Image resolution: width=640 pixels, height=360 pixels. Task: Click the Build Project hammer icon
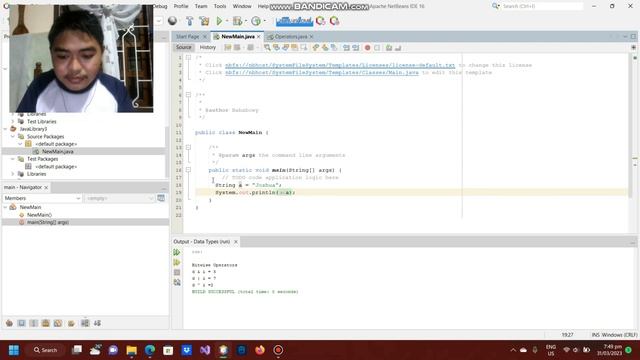(x=189, y=21)
